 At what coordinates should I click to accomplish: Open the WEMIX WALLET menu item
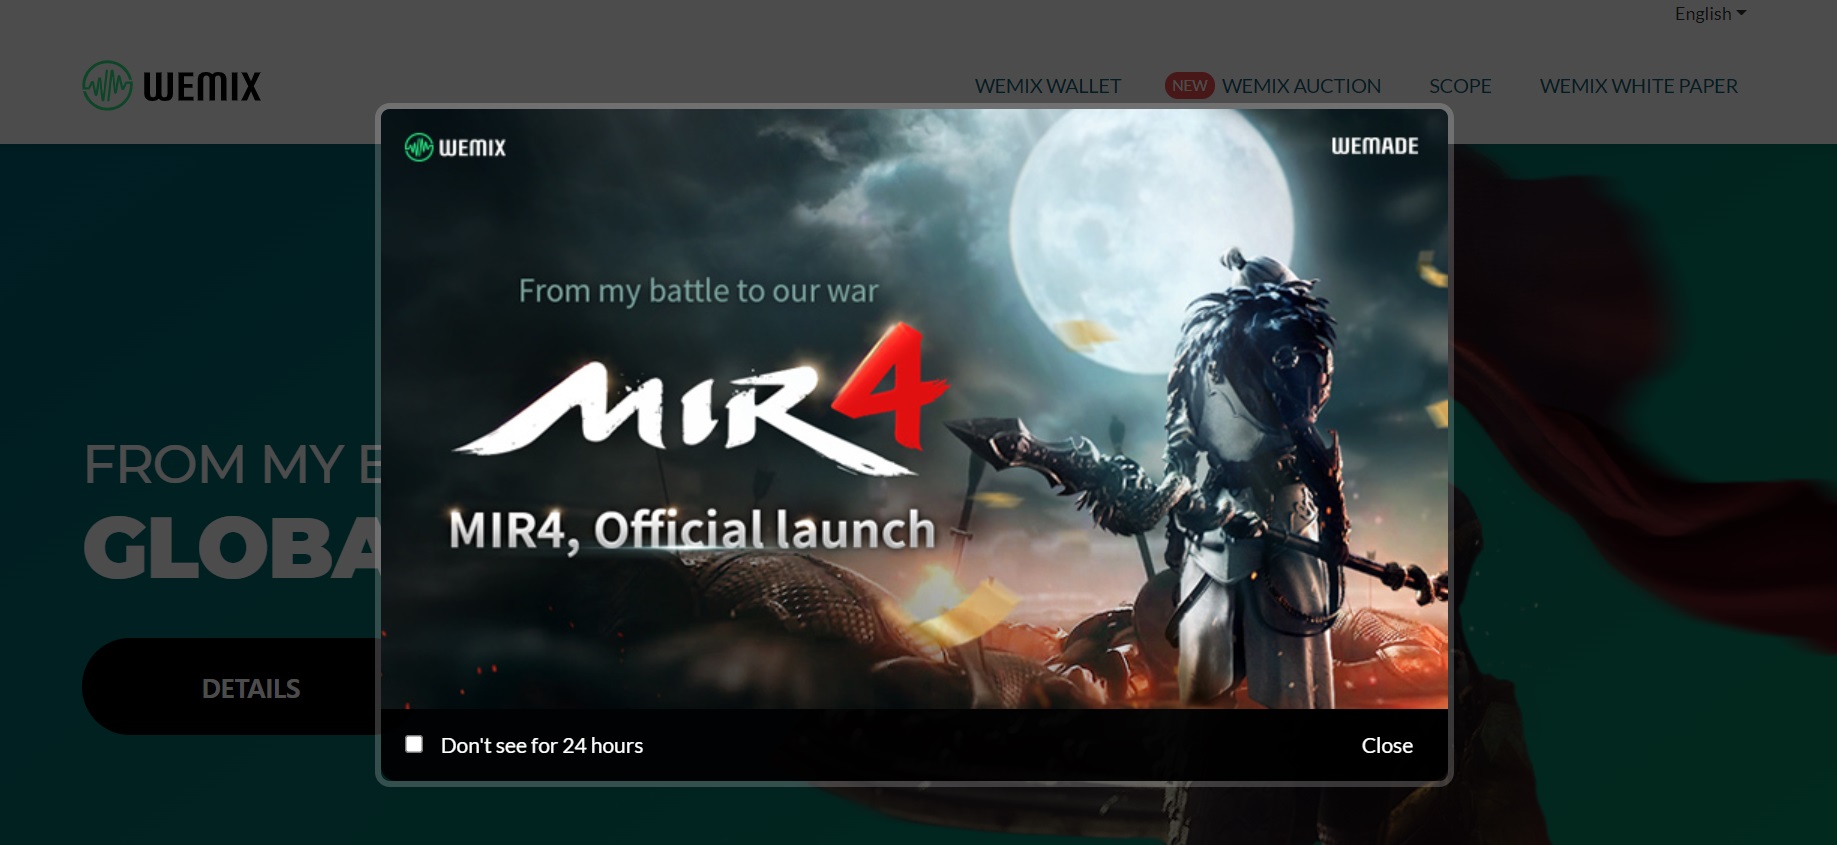(1047, 86)
